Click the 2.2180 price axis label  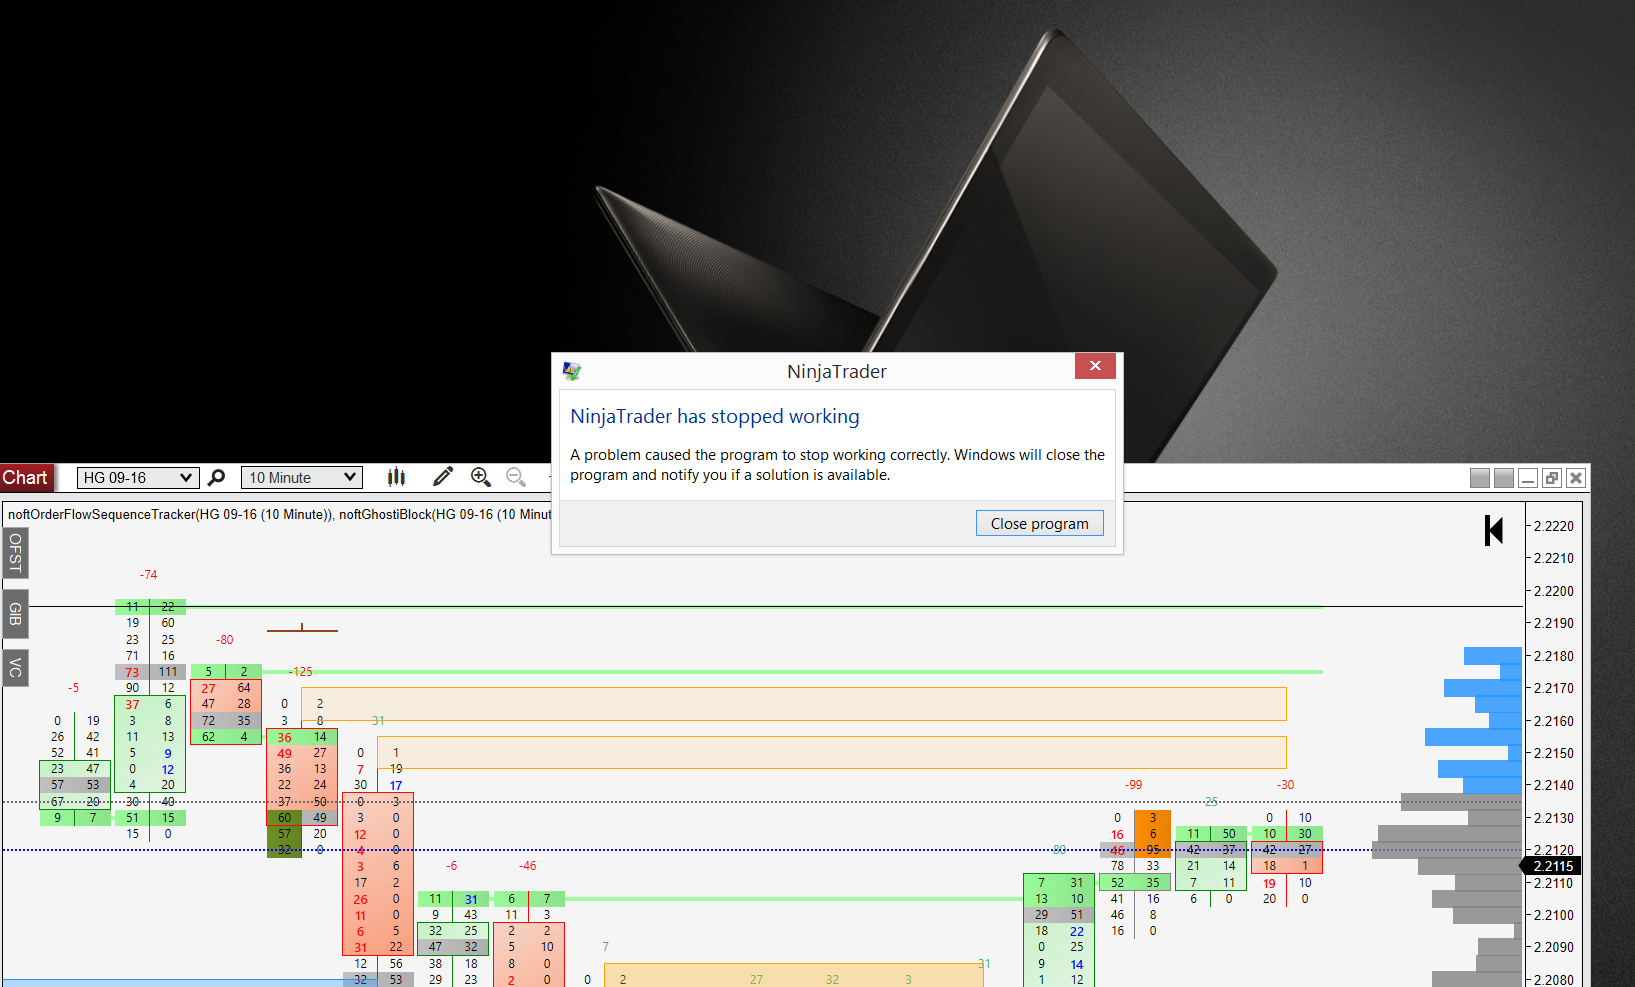[x=1554, y=656]
